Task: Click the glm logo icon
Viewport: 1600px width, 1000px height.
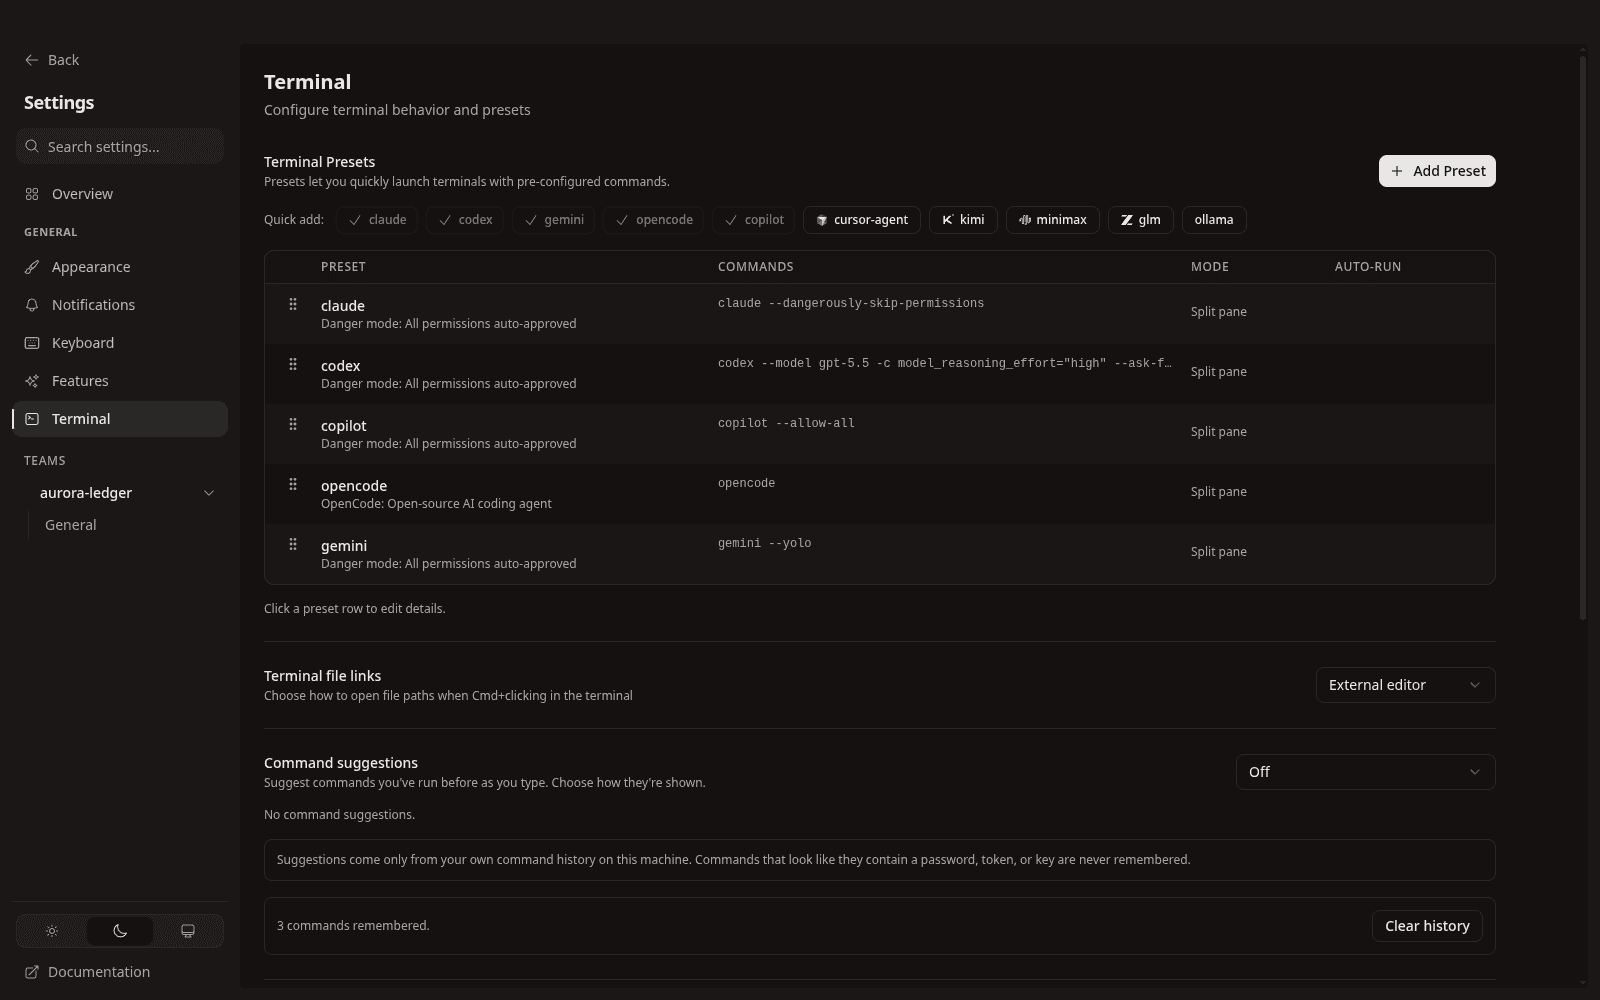Action: [1127, 220]
